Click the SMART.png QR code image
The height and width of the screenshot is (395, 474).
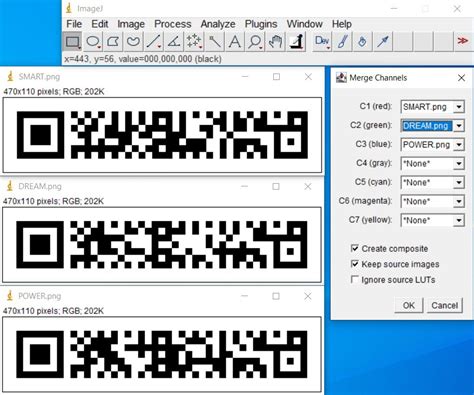(x=162, y=135)
